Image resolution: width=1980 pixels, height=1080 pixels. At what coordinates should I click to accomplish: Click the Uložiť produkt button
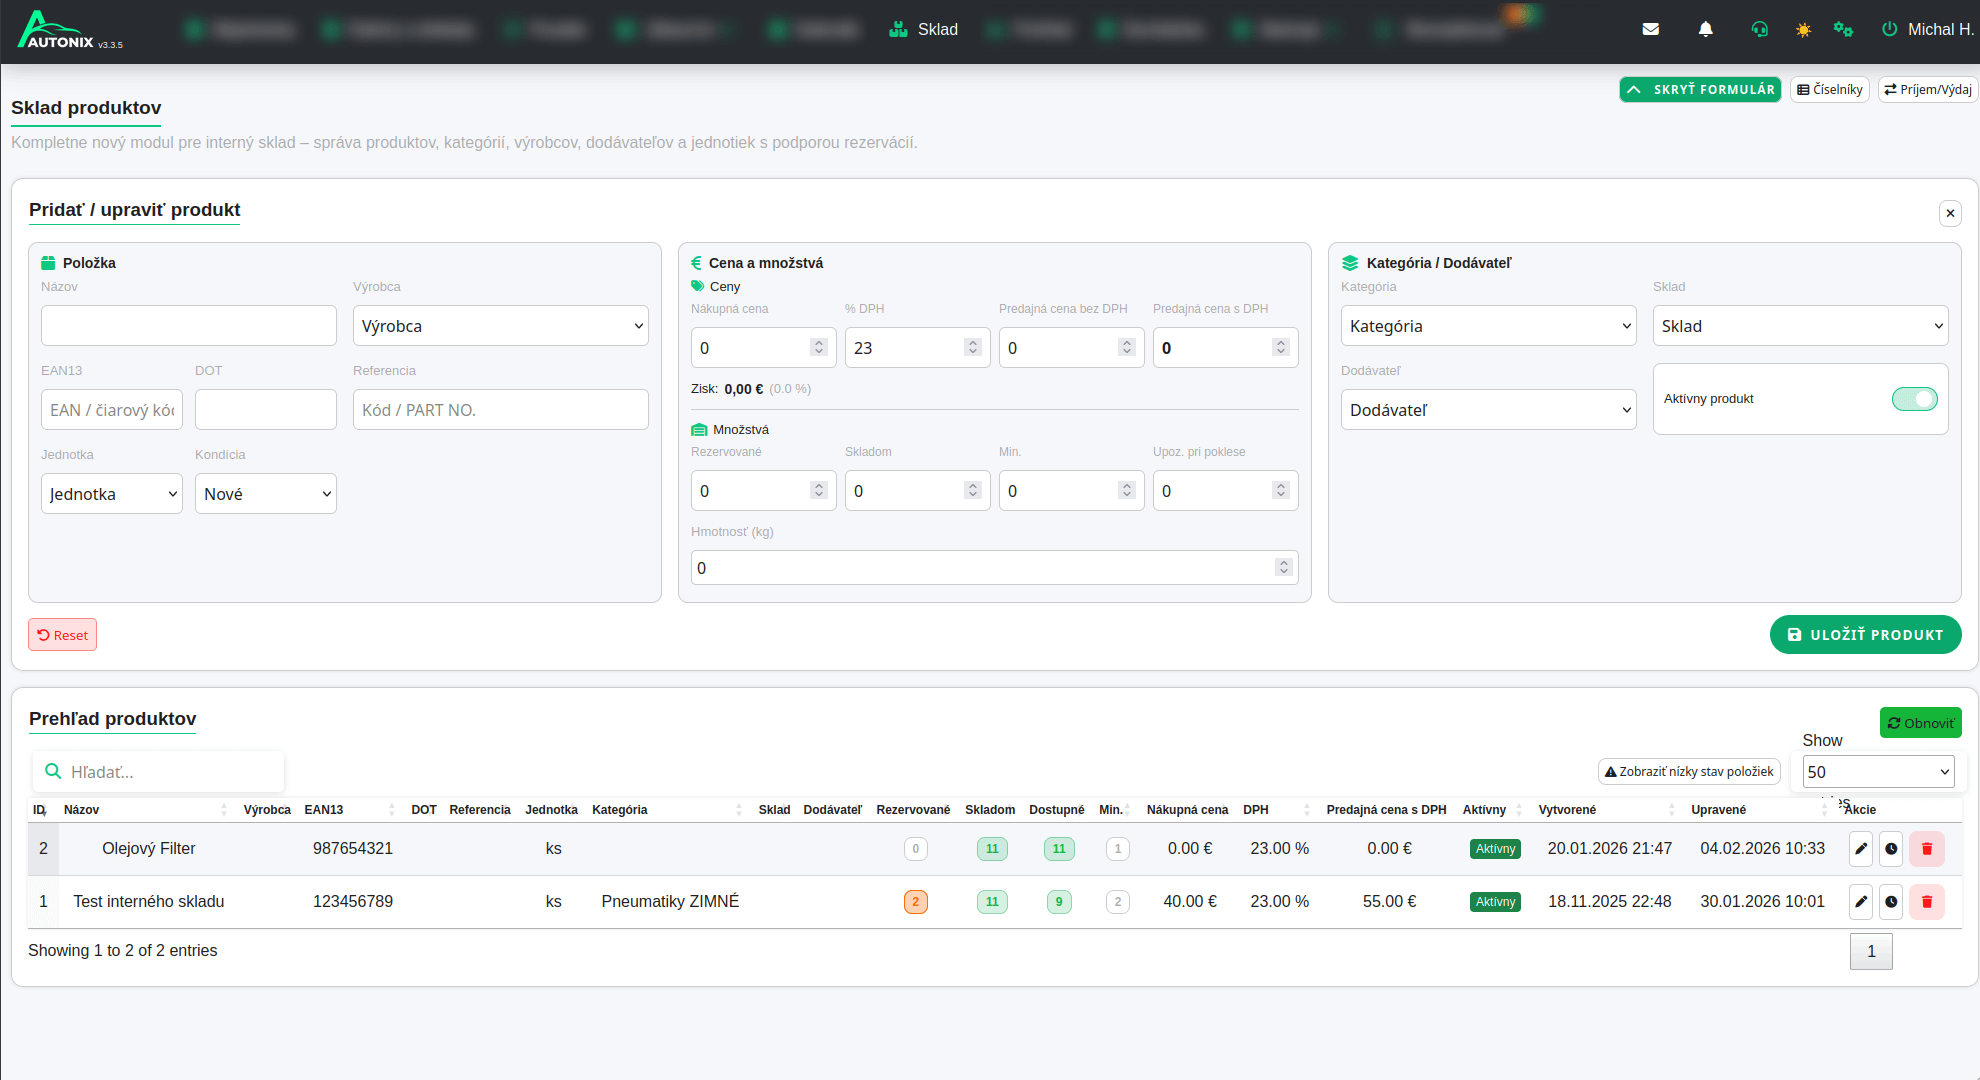[x=1865, y=635]
